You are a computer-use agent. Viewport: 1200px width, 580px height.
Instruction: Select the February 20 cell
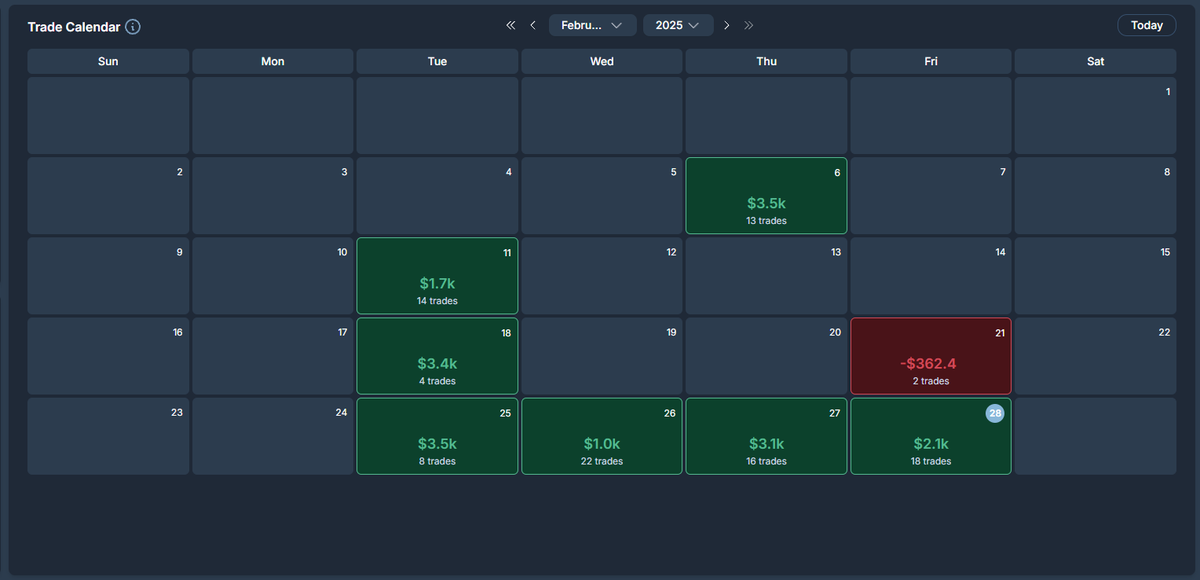point(766,356)
